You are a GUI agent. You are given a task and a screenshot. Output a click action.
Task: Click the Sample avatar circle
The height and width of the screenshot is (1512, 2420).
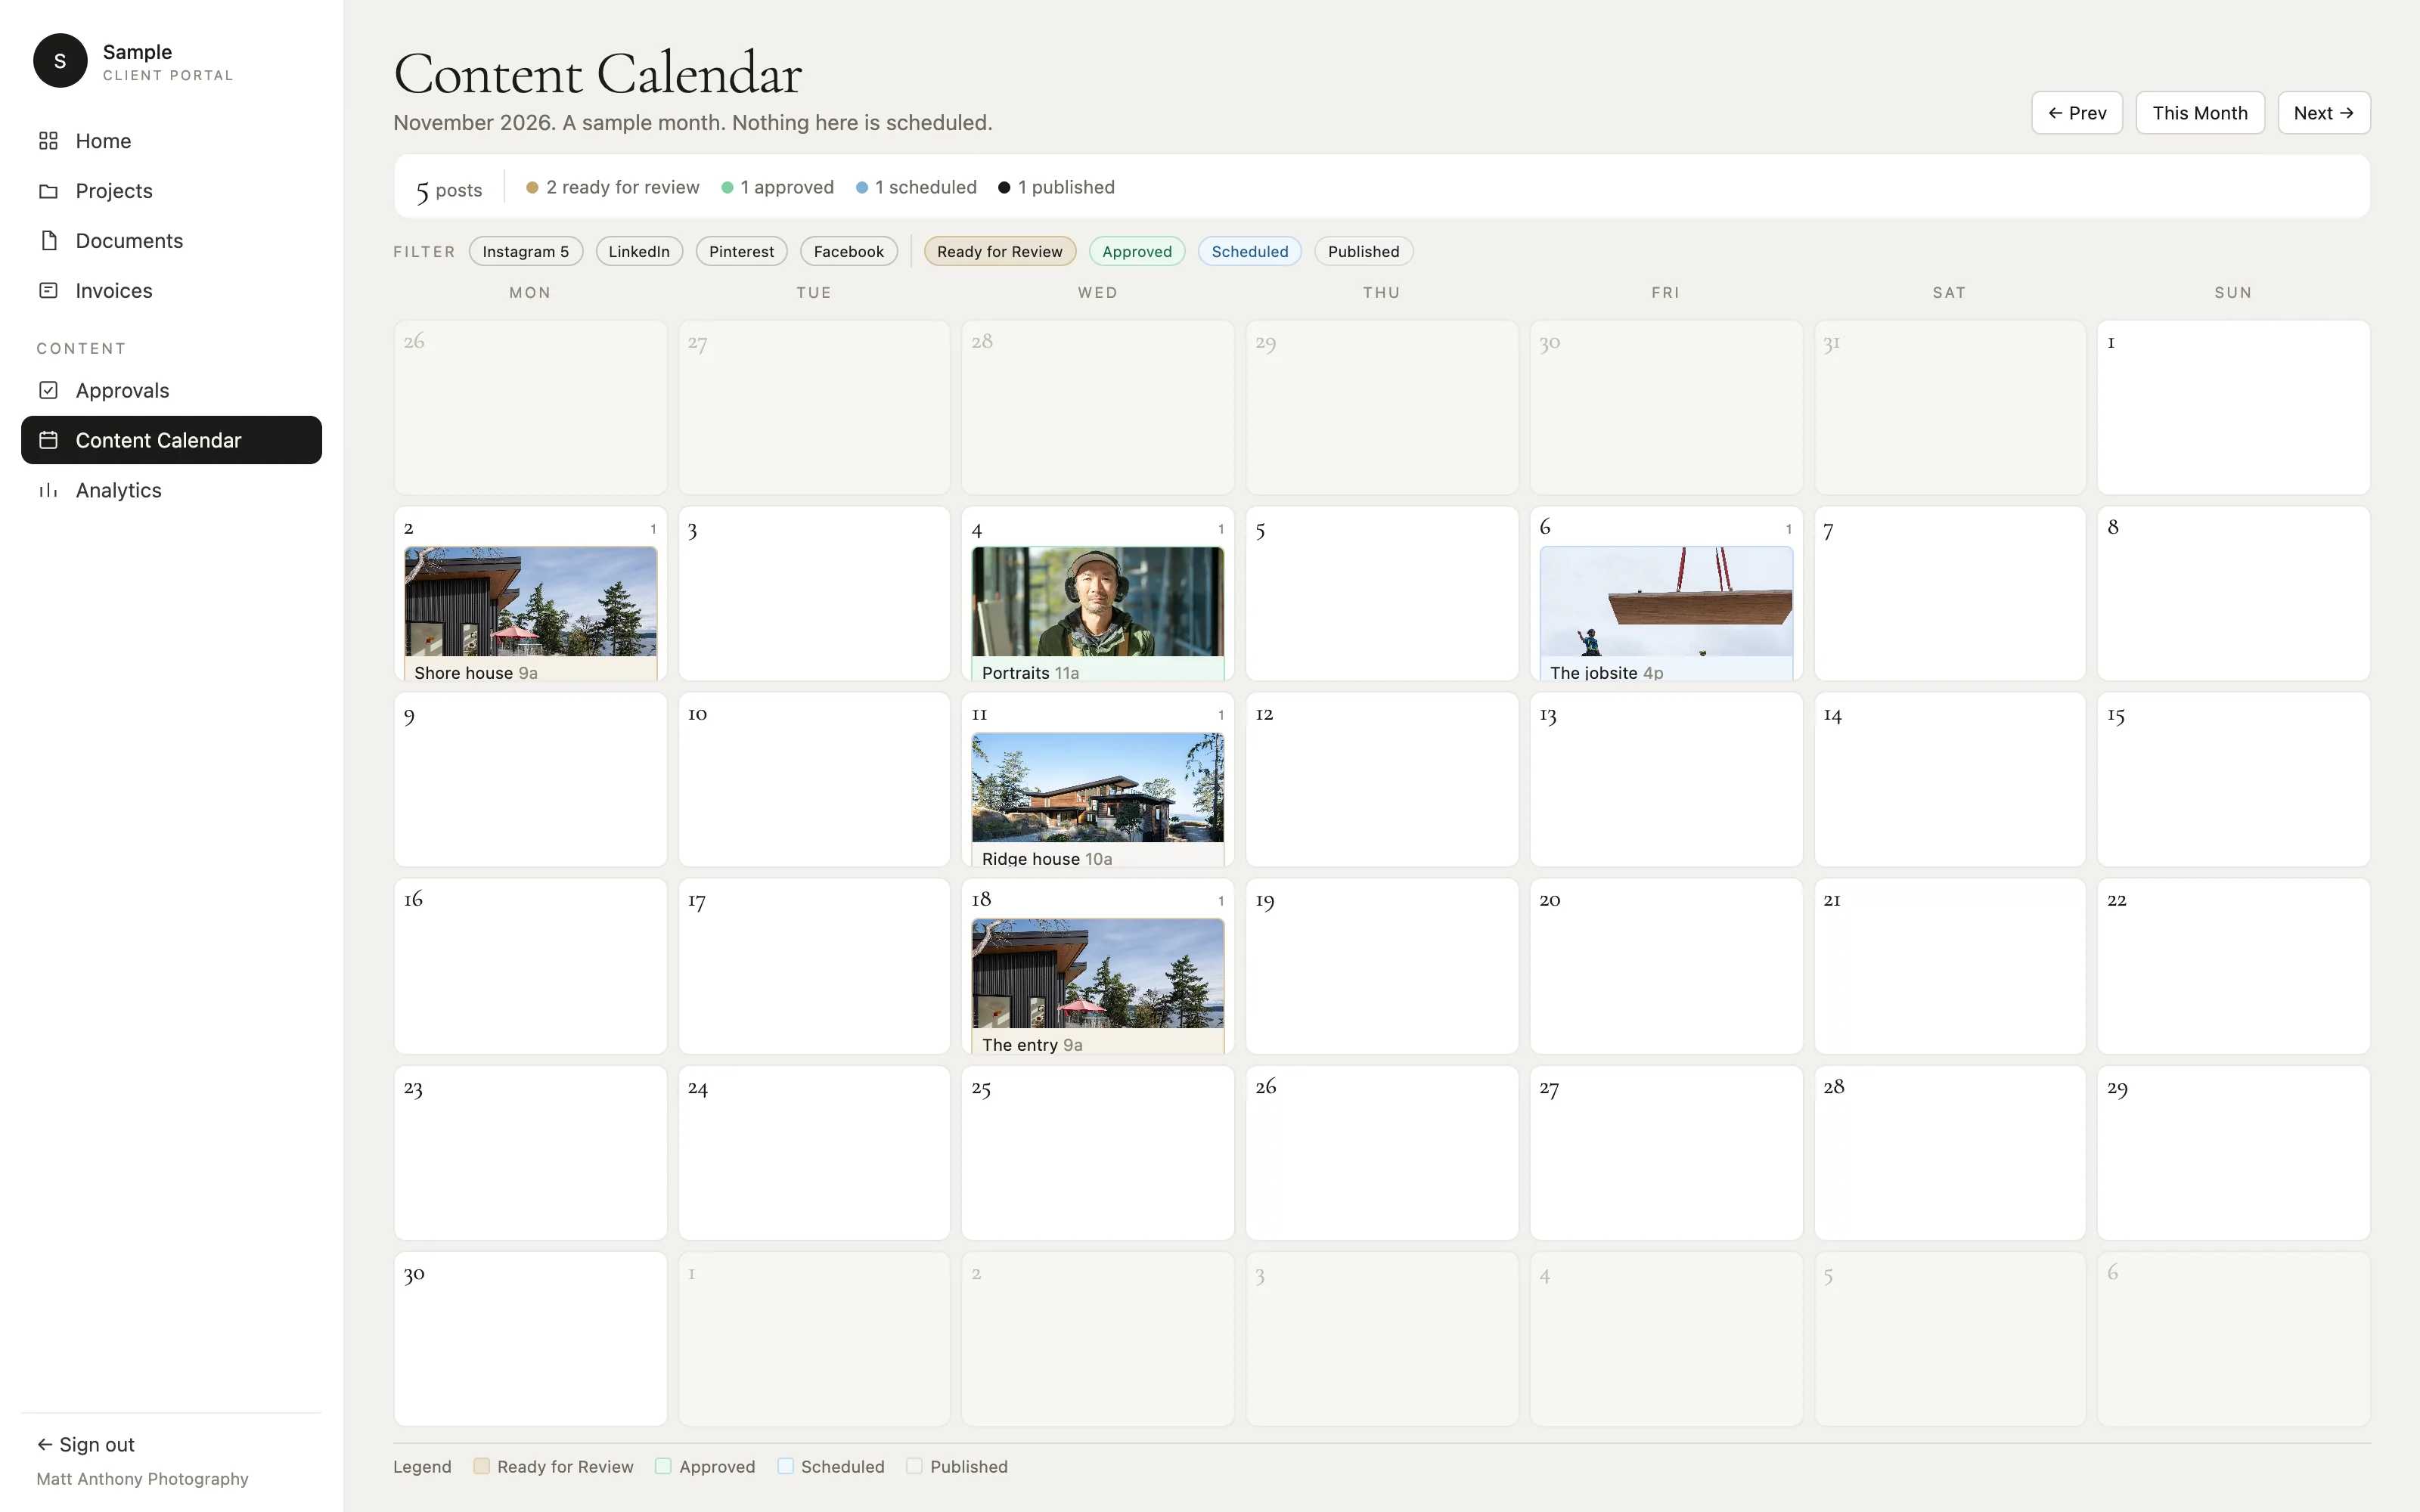pyautogui.click(x=60, y=61)
